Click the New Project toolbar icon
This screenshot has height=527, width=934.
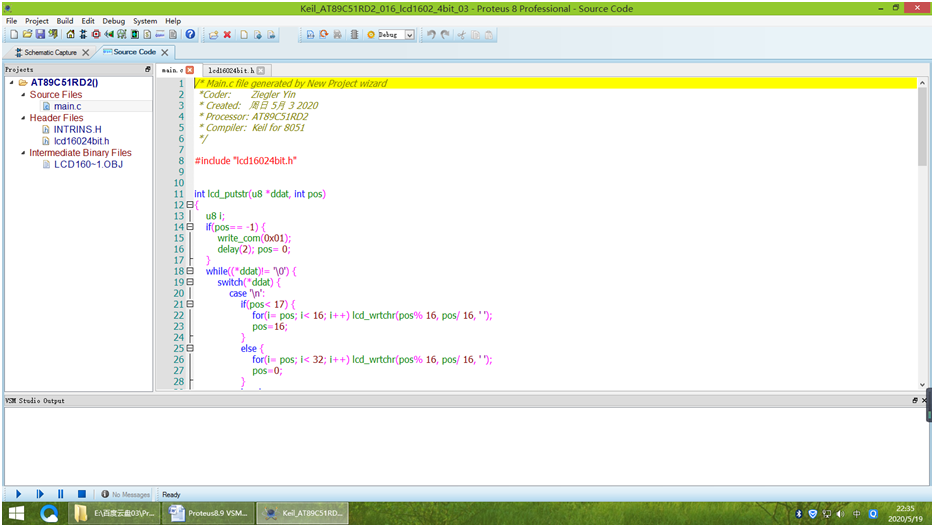(14, 35)
